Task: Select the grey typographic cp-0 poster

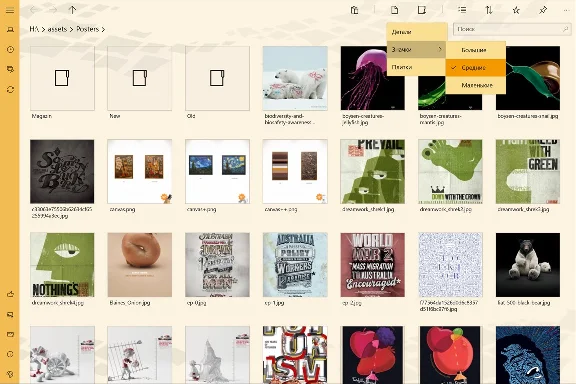Action: [217, 265]
